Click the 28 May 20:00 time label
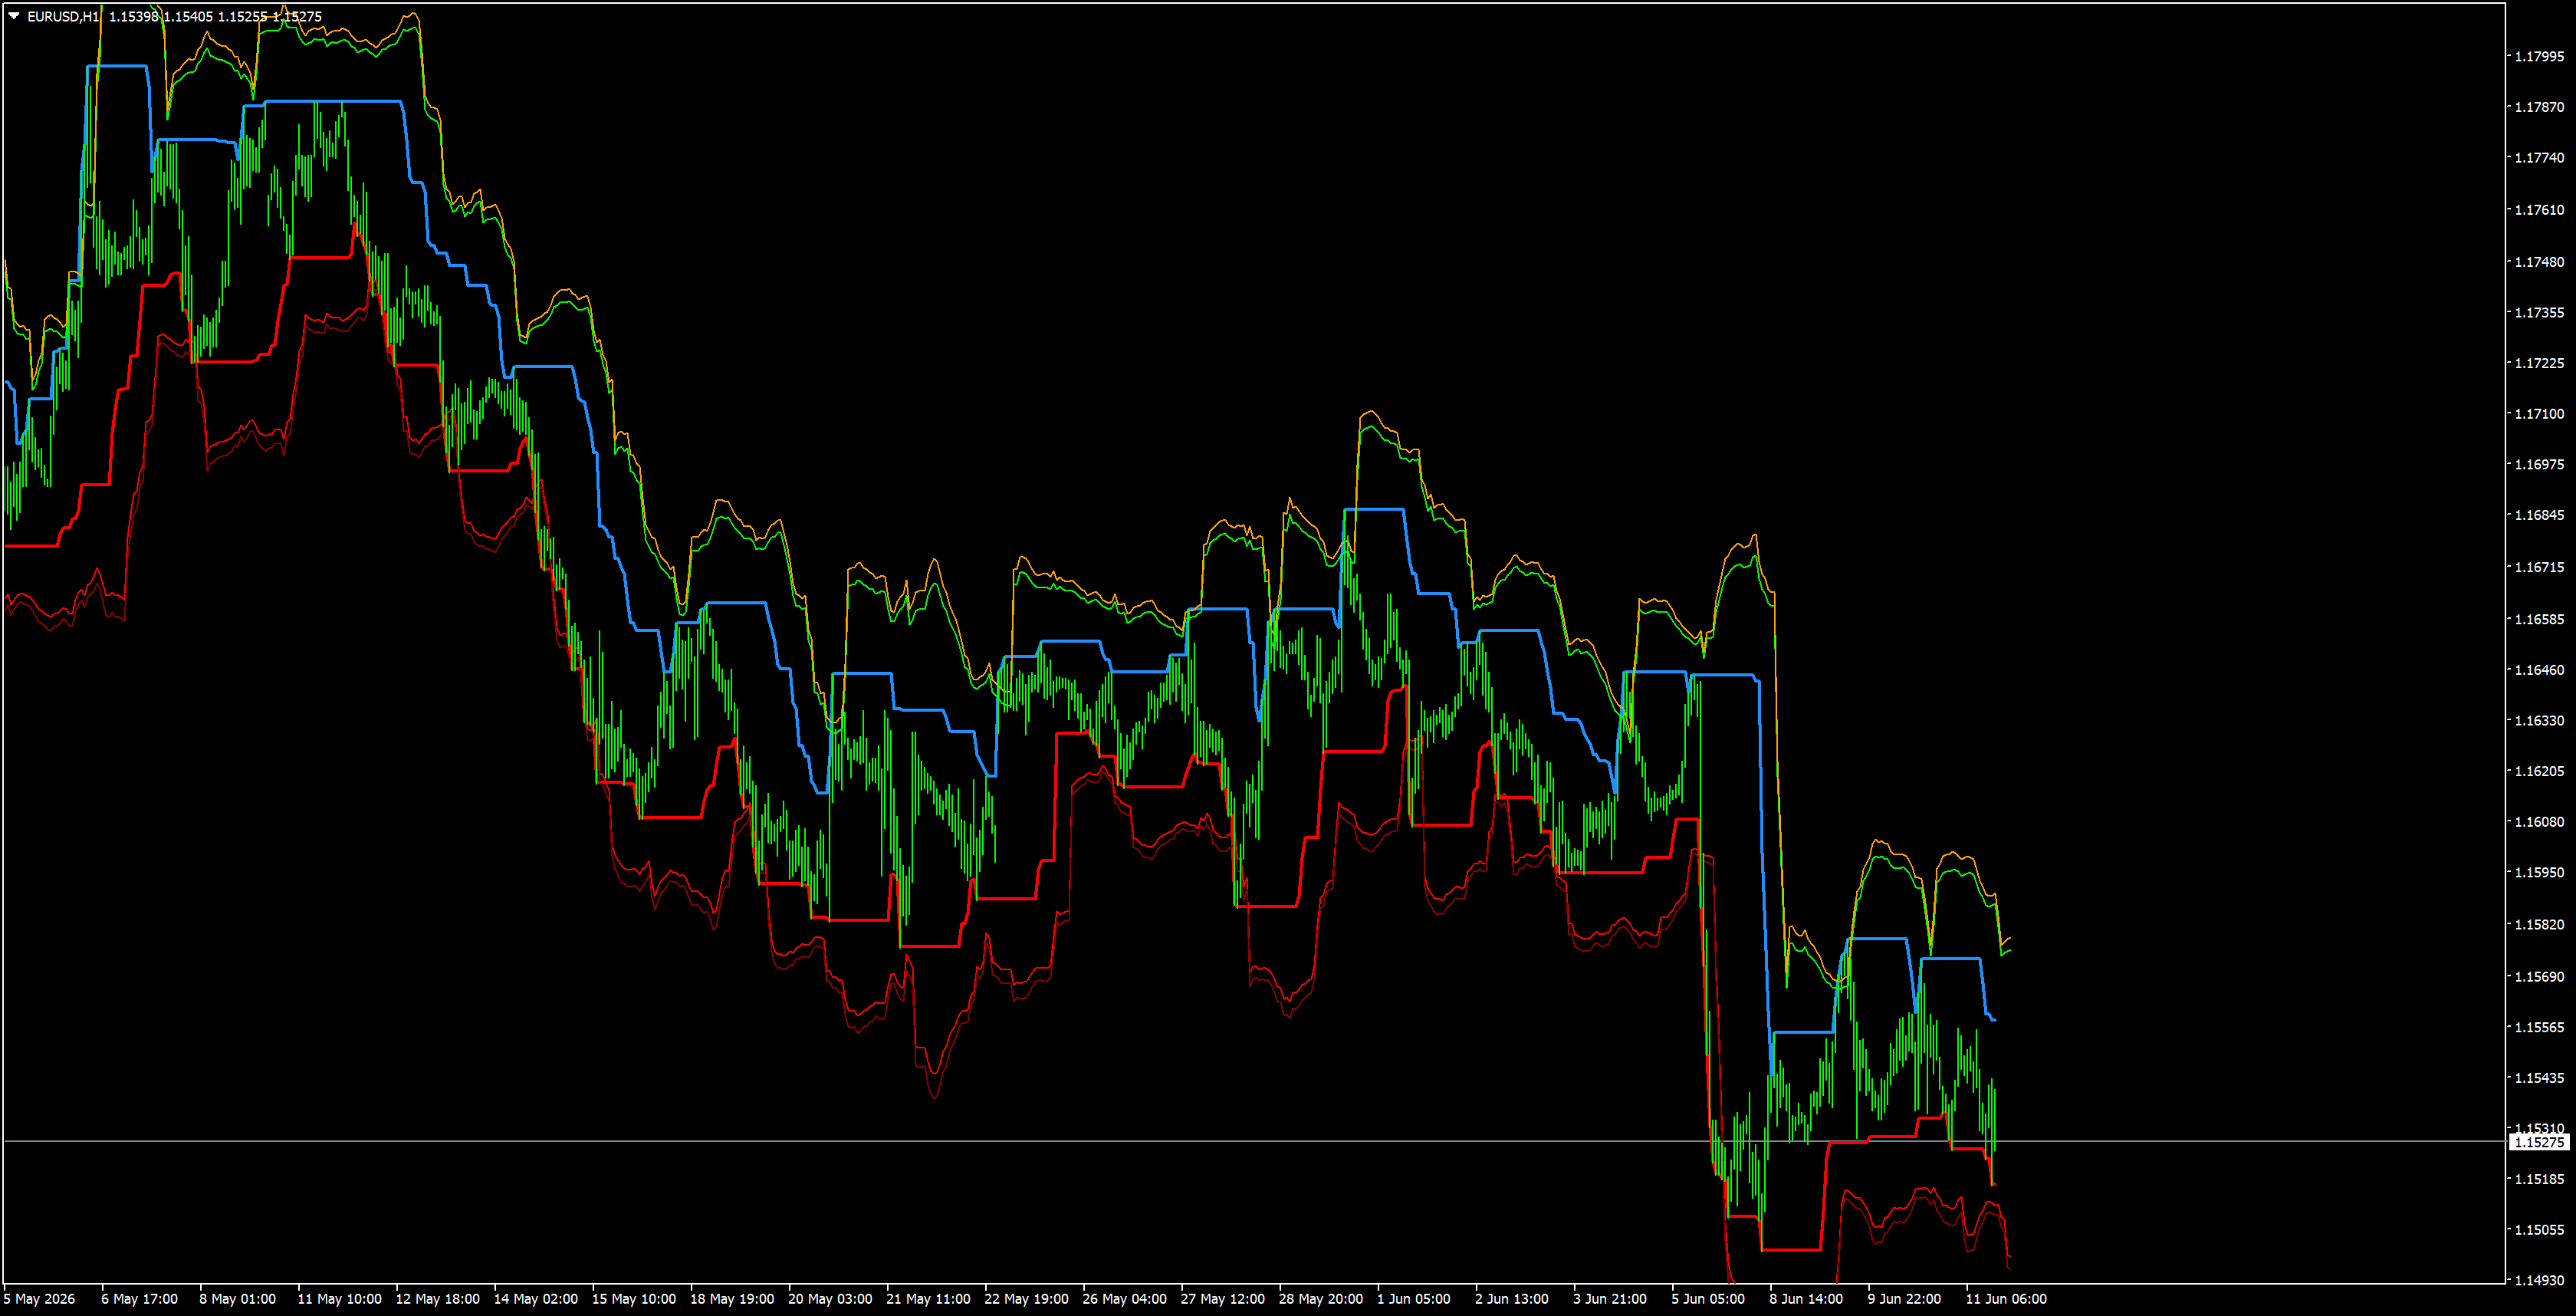The image size is (2576, 1316). pyautogui.click(x=1320, y=1299)
